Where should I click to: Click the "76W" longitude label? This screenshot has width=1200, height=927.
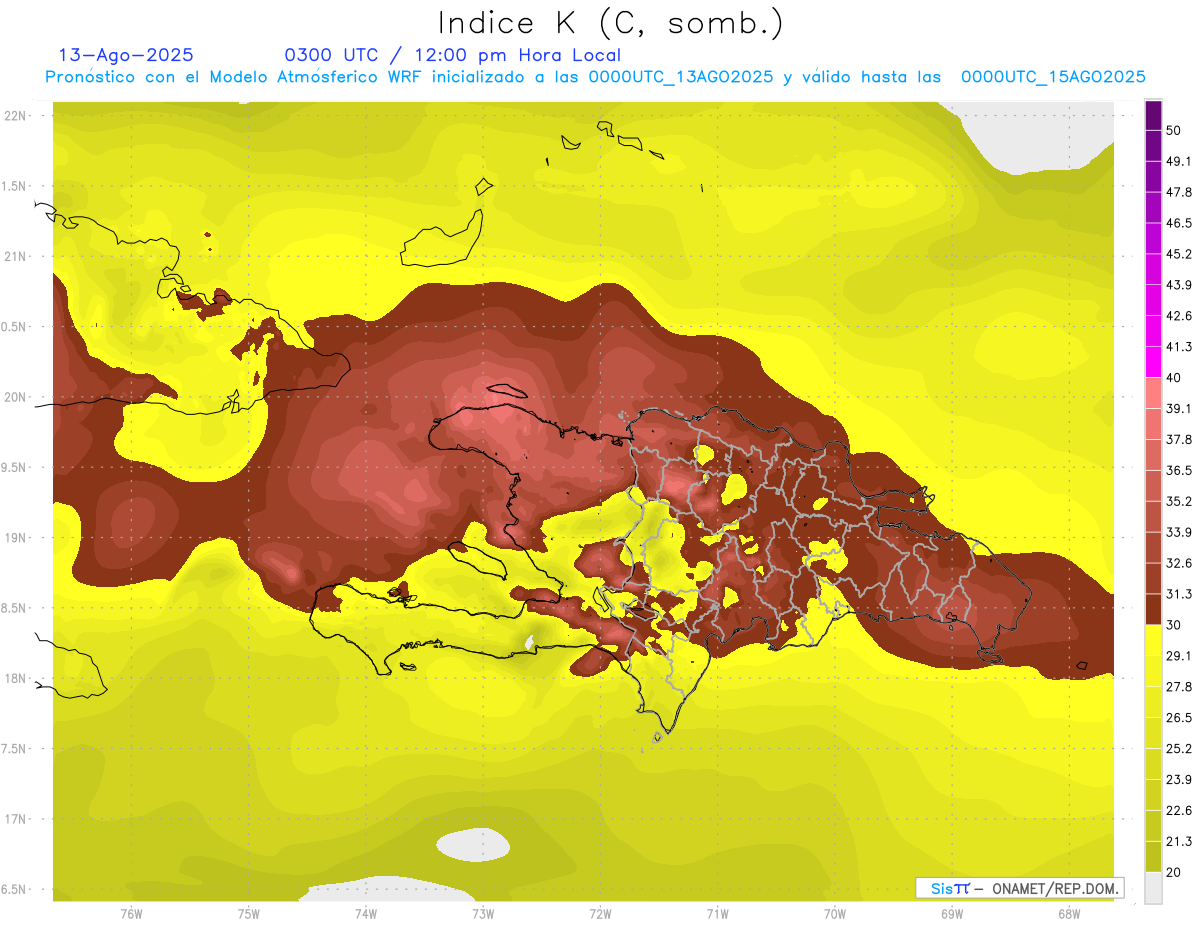[x=131, y=914]
